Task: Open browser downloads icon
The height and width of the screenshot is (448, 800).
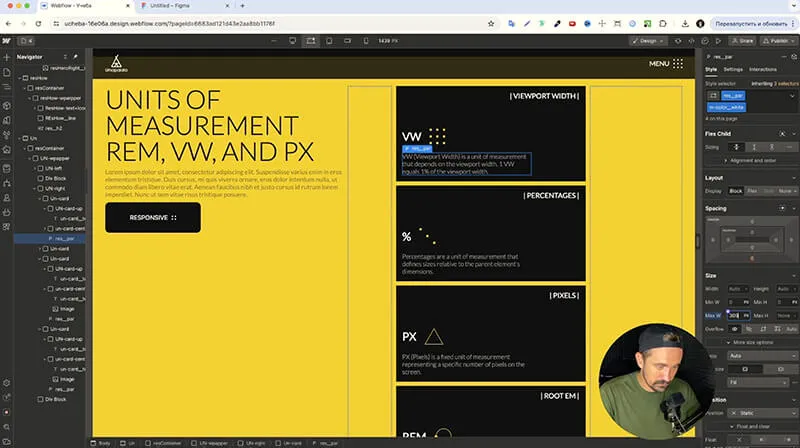Action: click(685, 23)
